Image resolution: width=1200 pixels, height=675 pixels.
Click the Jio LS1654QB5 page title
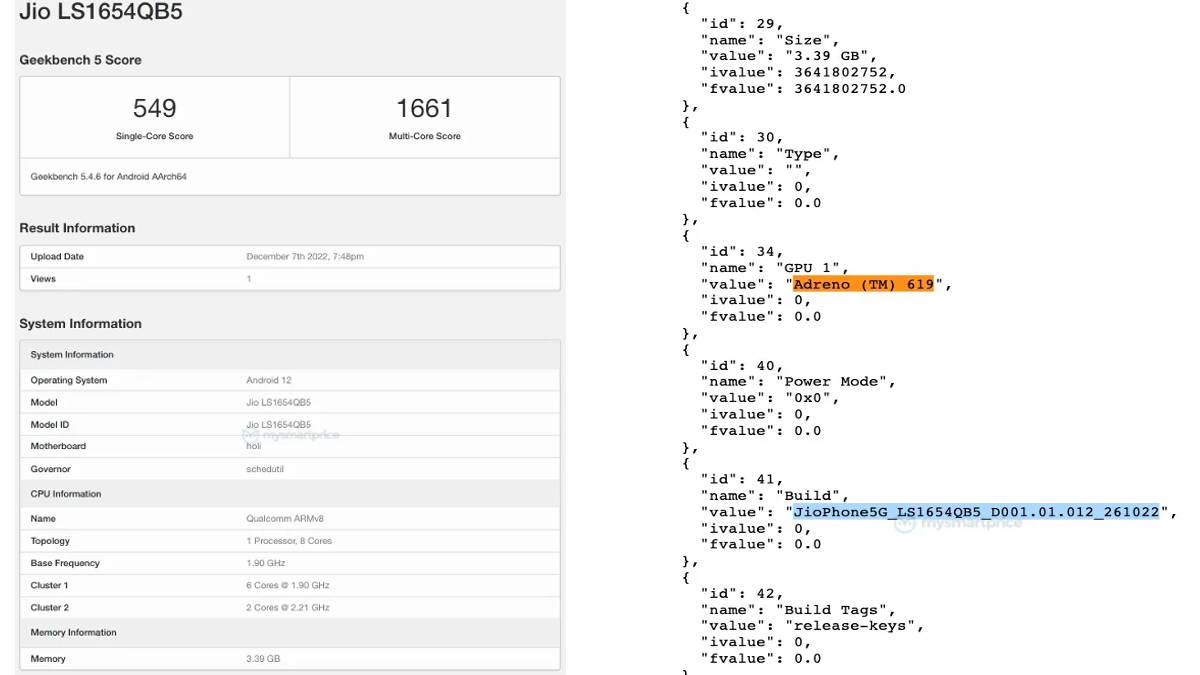(101, 14)
